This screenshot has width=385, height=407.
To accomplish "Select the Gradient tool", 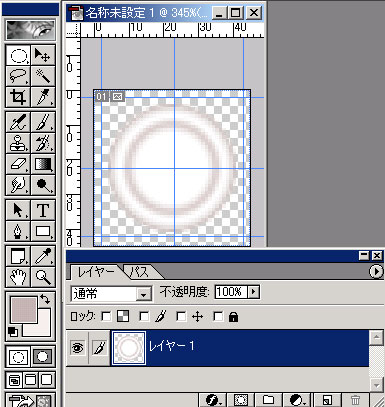I will (43, 164).
